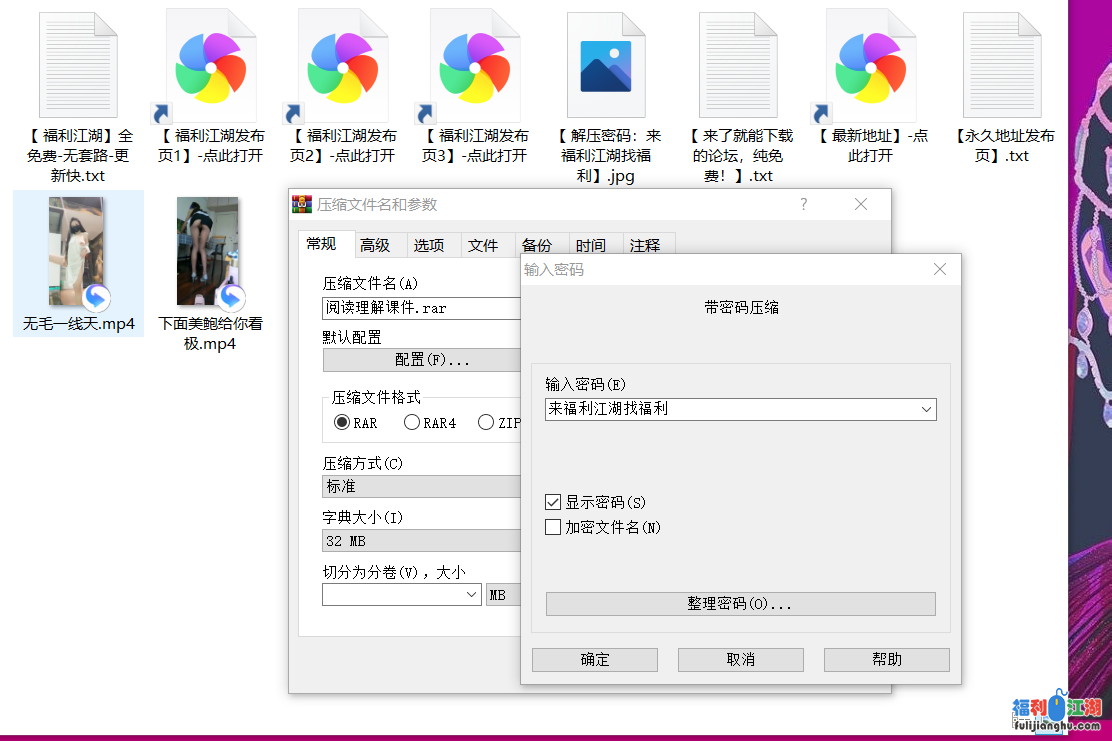Open the 压缩方式 dropdown showing 标准
The image size is (1112, 741).
[x=421, y=486]
